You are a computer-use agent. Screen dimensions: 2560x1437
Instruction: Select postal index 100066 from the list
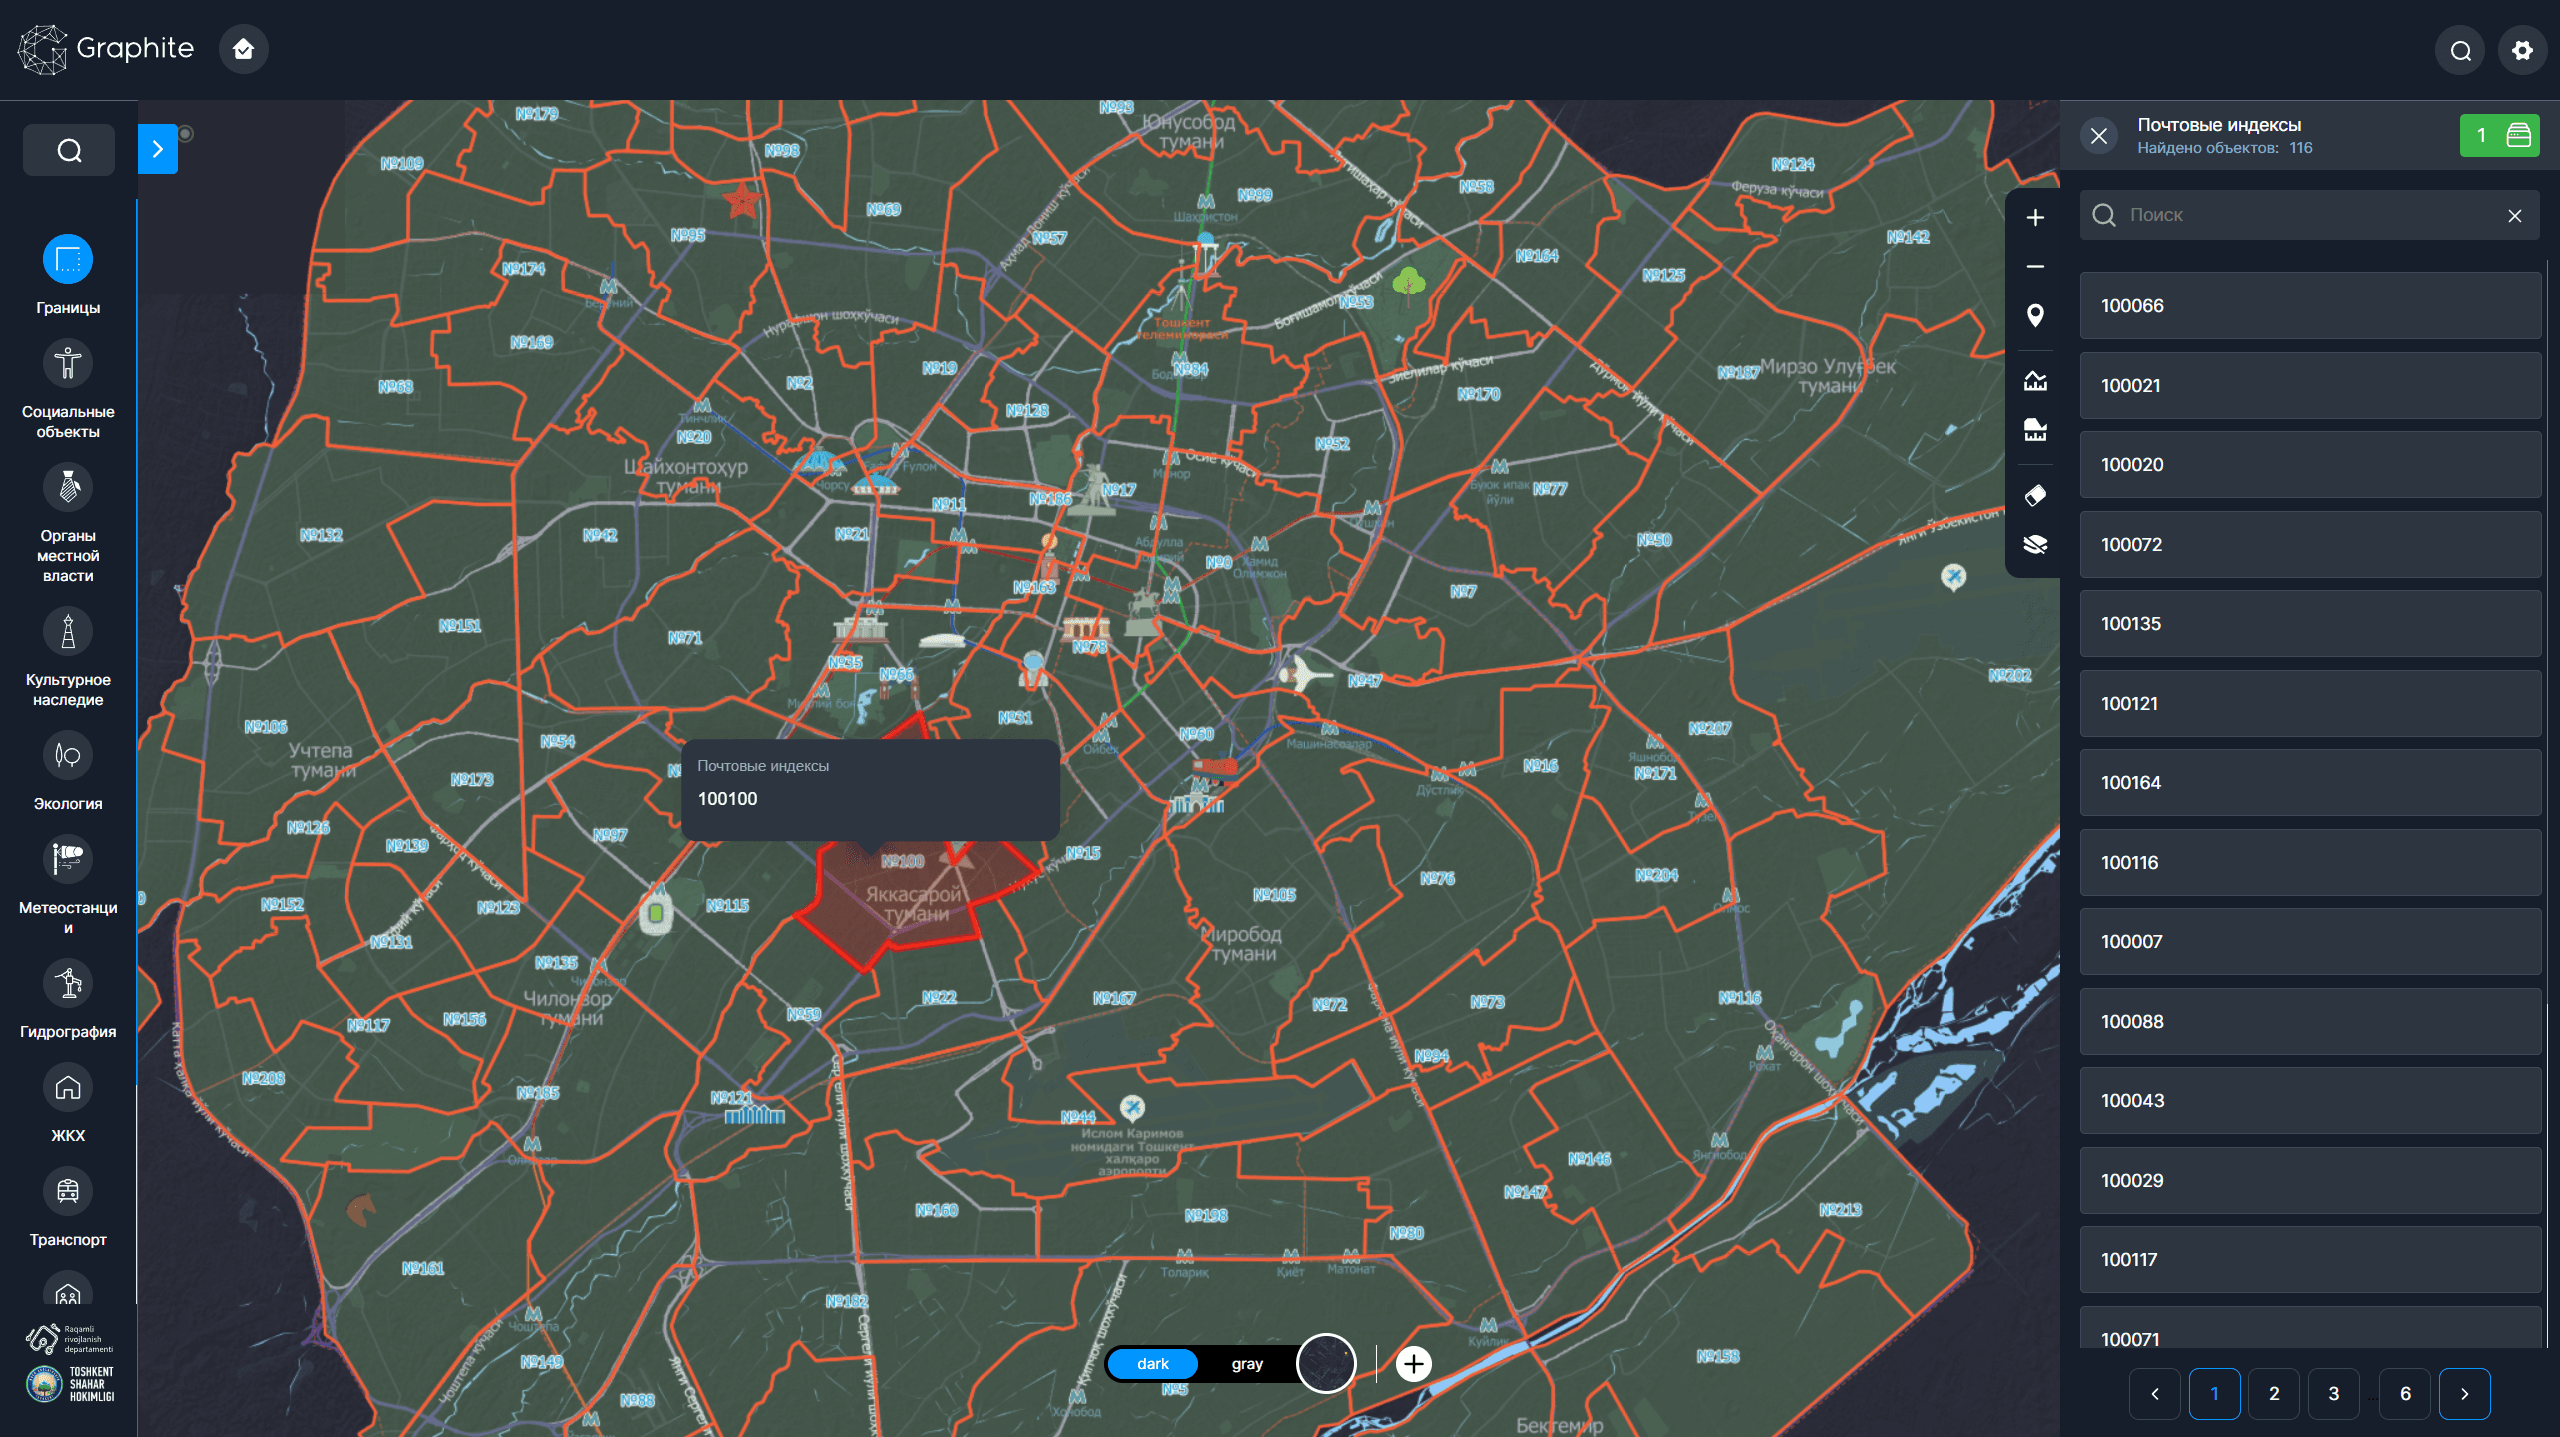[x=2308, y=306]
